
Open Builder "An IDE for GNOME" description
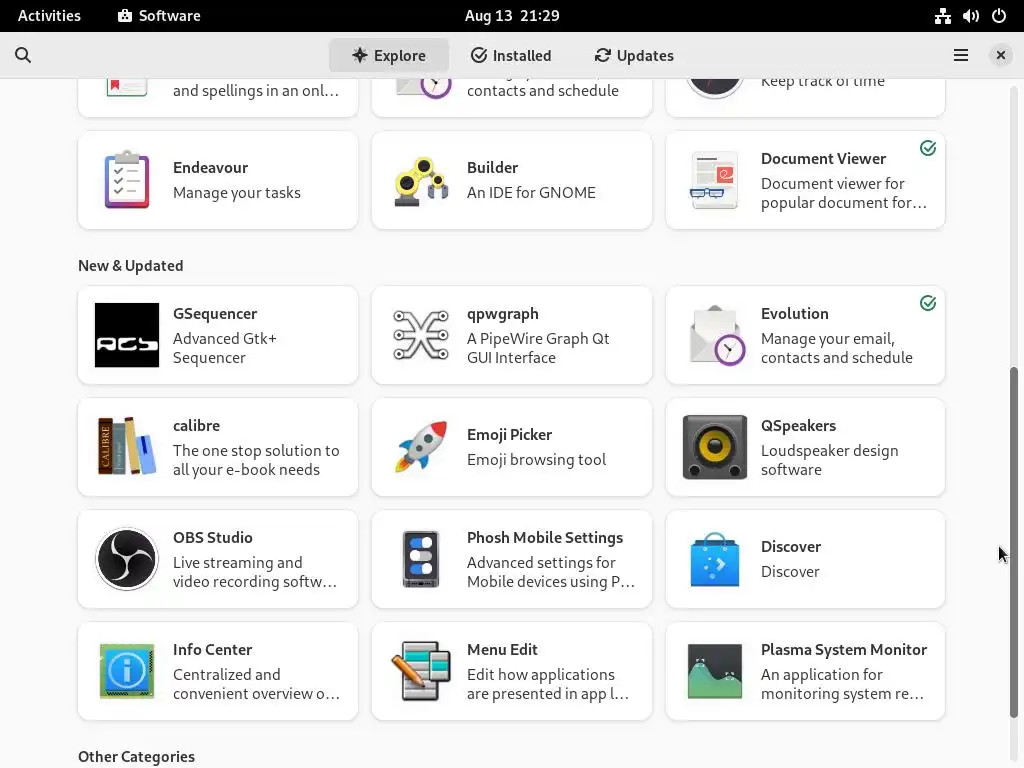[531, 193]
